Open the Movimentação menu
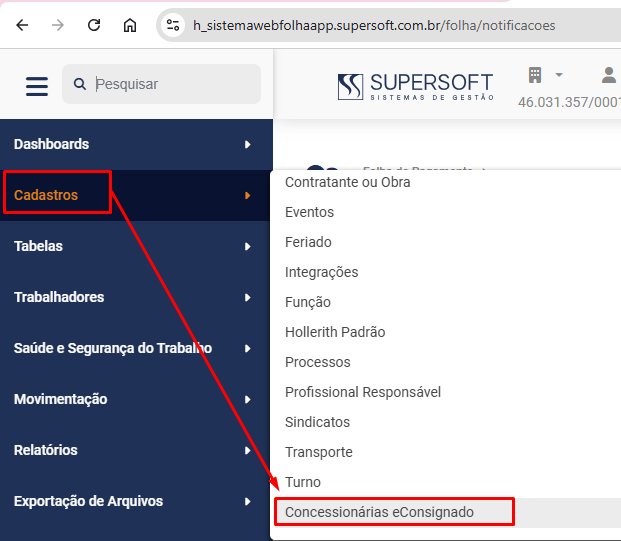Screen dimensions: 621x541 tap(136, 399)
